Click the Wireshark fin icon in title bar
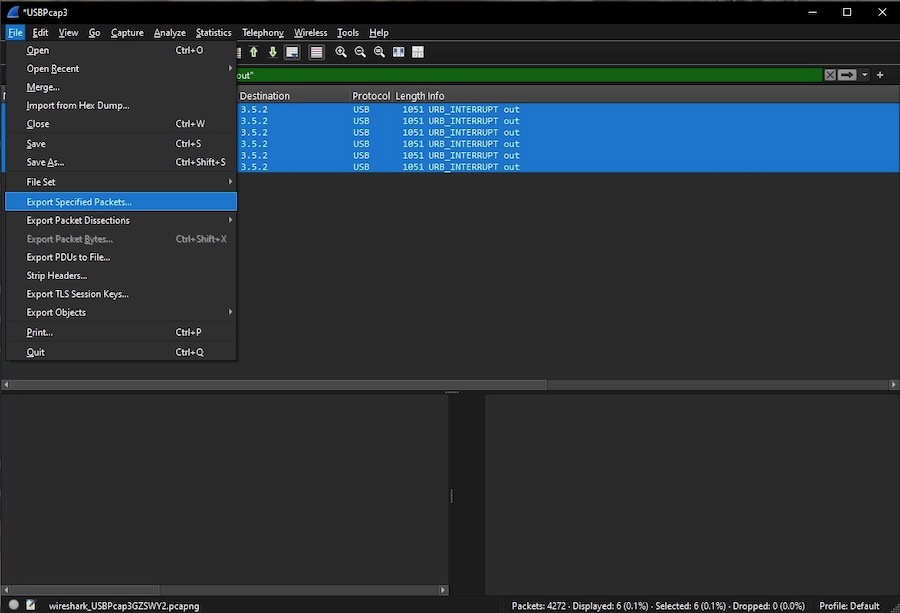This screenshot has width=900, height=613. 12,12
